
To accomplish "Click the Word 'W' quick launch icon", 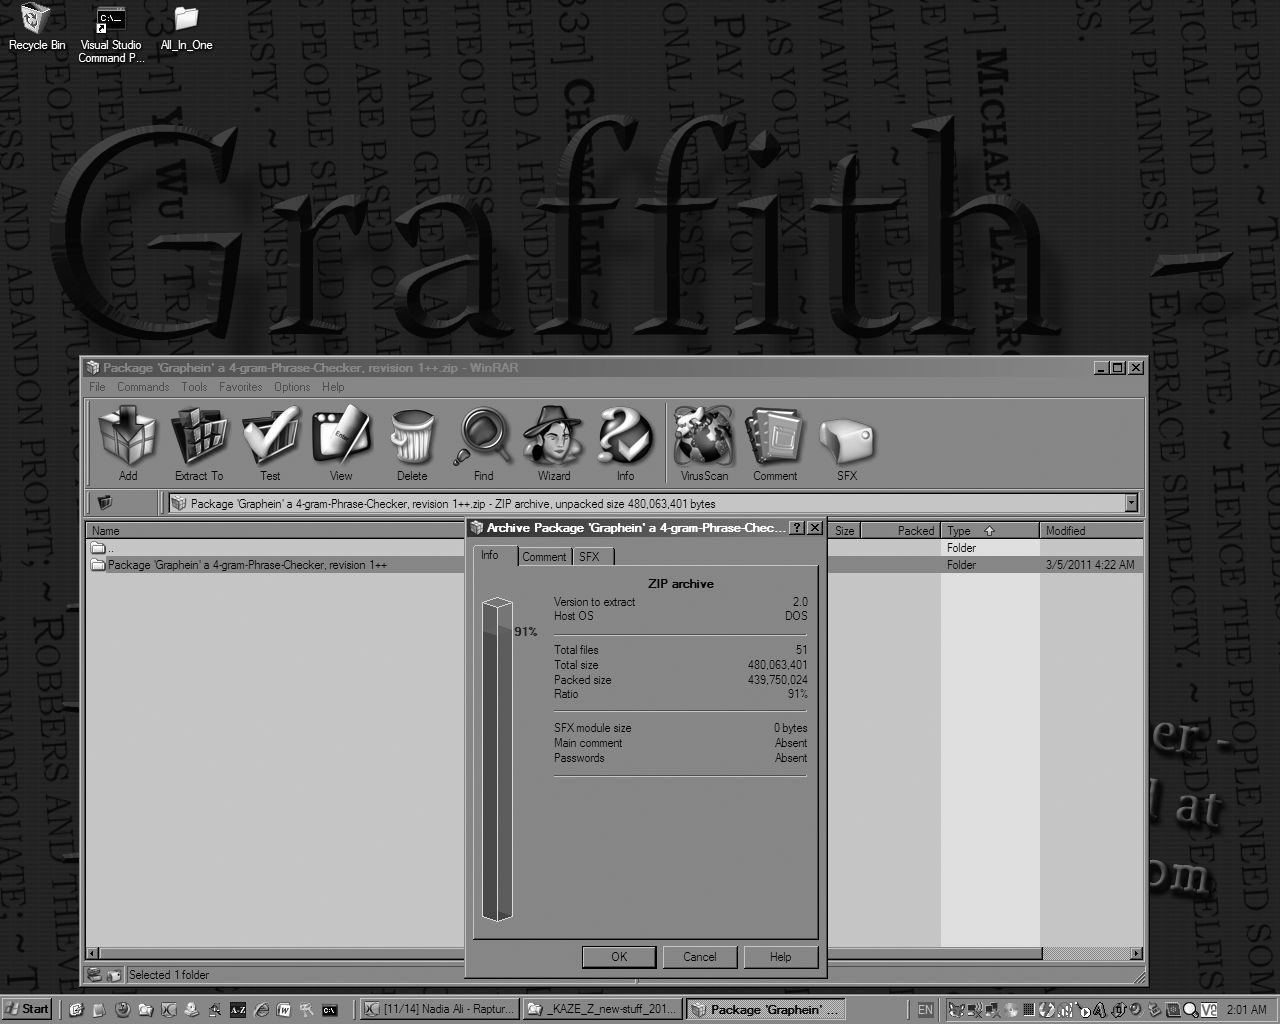I will click(284, 1010).
